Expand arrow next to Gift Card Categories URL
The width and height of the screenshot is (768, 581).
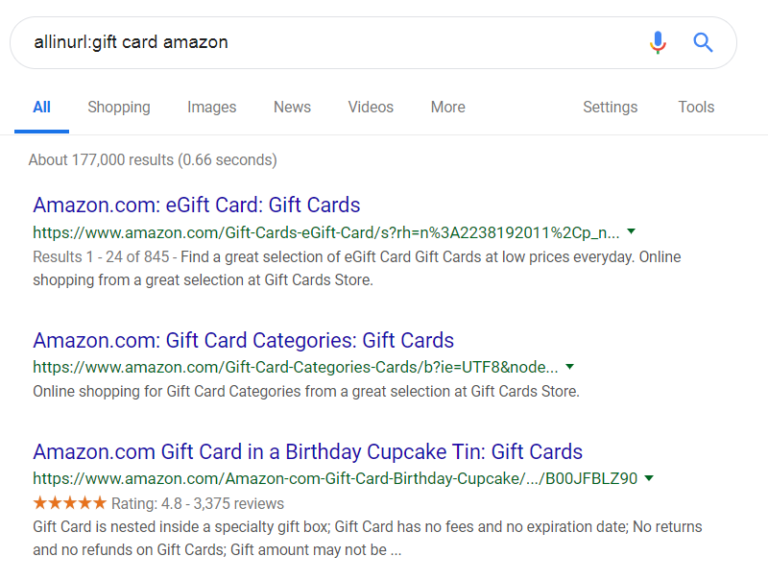[570, 366]
